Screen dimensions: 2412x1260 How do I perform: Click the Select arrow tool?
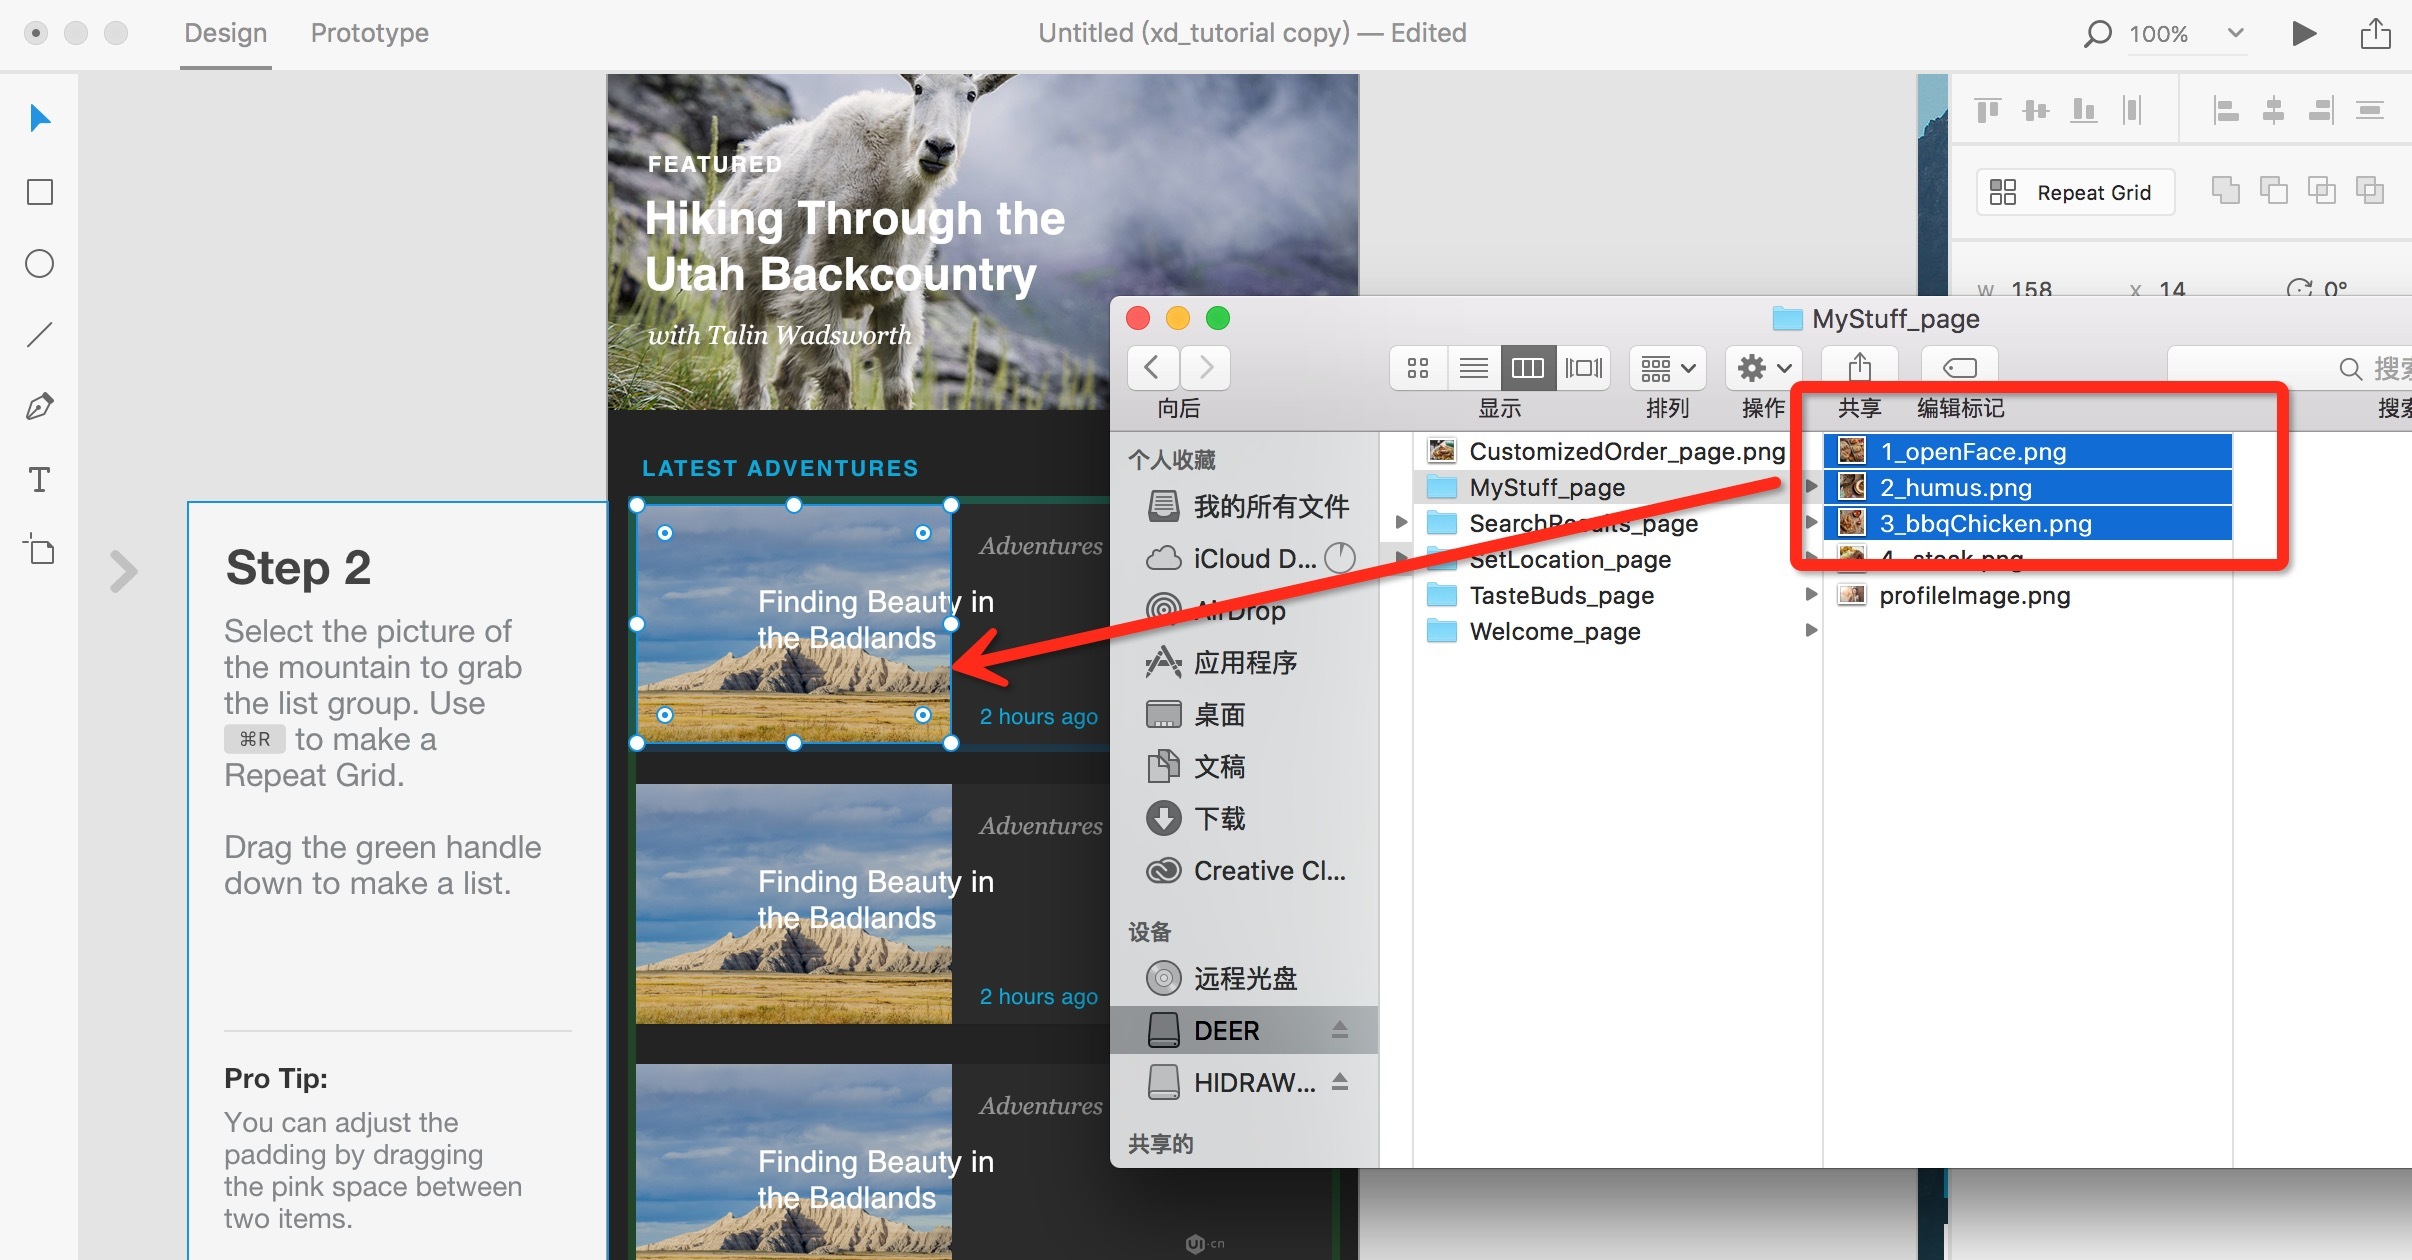point(40,119)
